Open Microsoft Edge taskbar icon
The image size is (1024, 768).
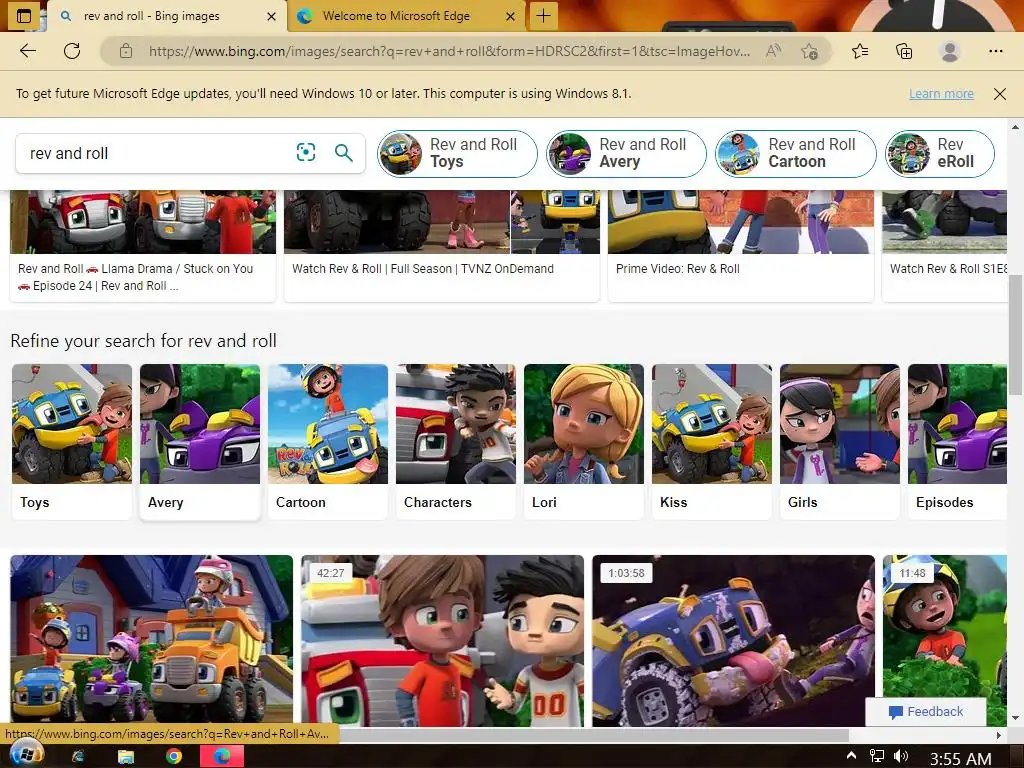221,756
